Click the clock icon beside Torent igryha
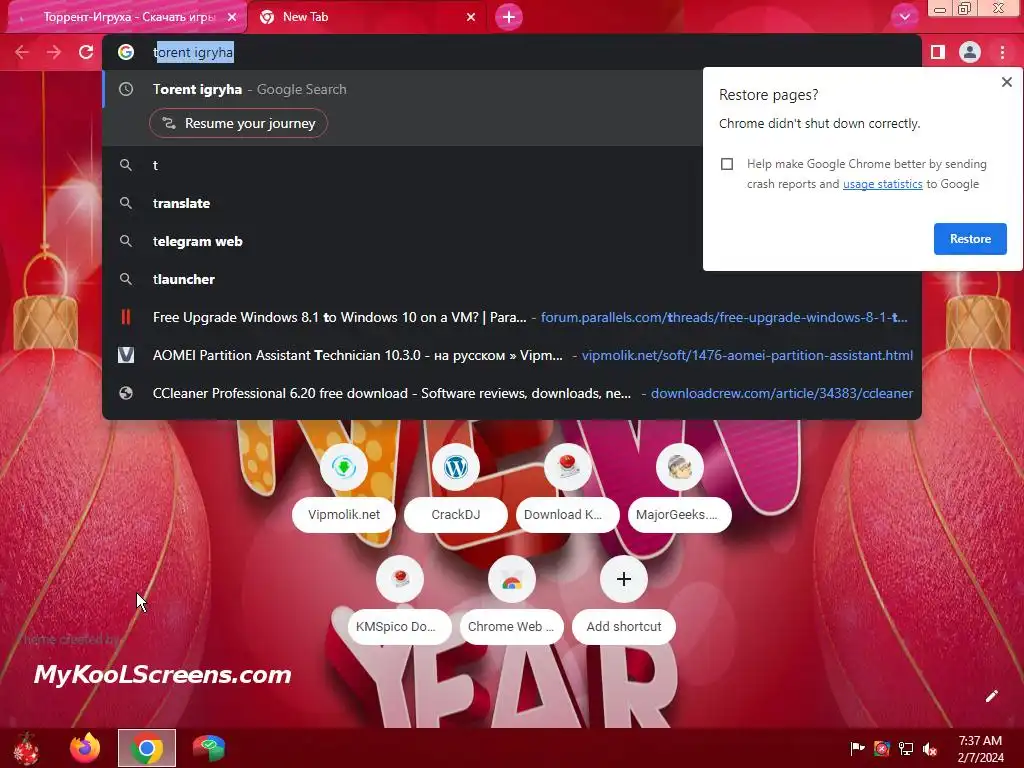 pyautogui.click(x=126, y=89)
